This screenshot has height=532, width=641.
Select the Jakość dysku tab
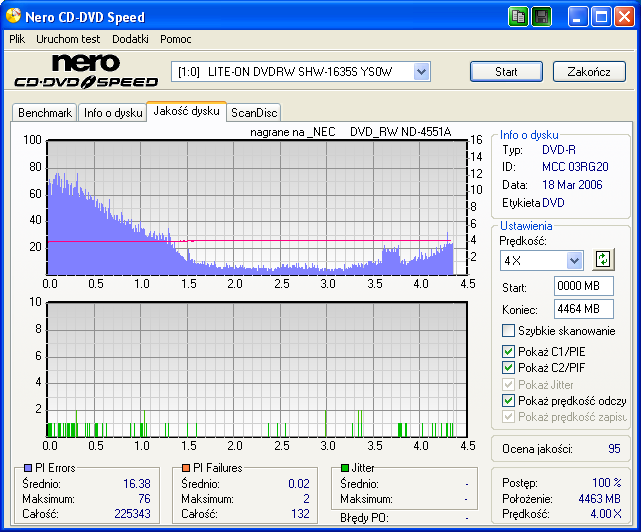(186, 111)
